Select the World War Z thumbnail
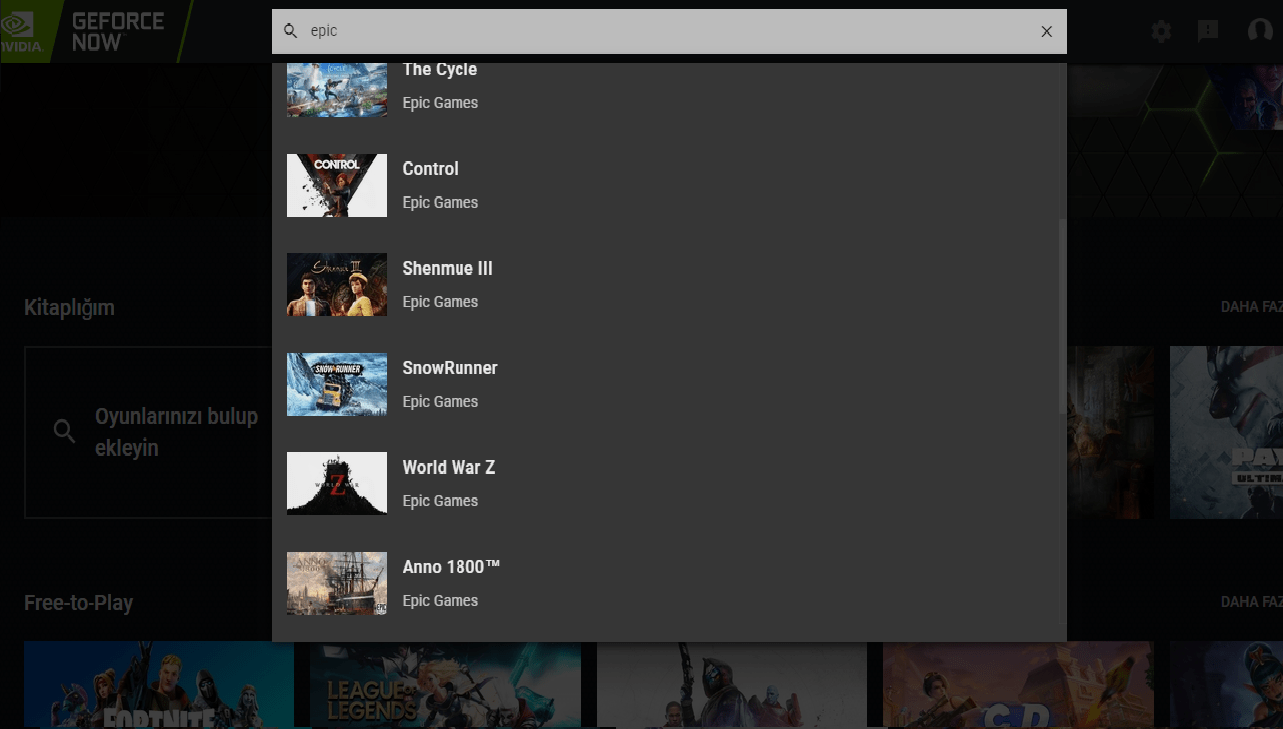1283x729 pixels. (x=337, y=484)
